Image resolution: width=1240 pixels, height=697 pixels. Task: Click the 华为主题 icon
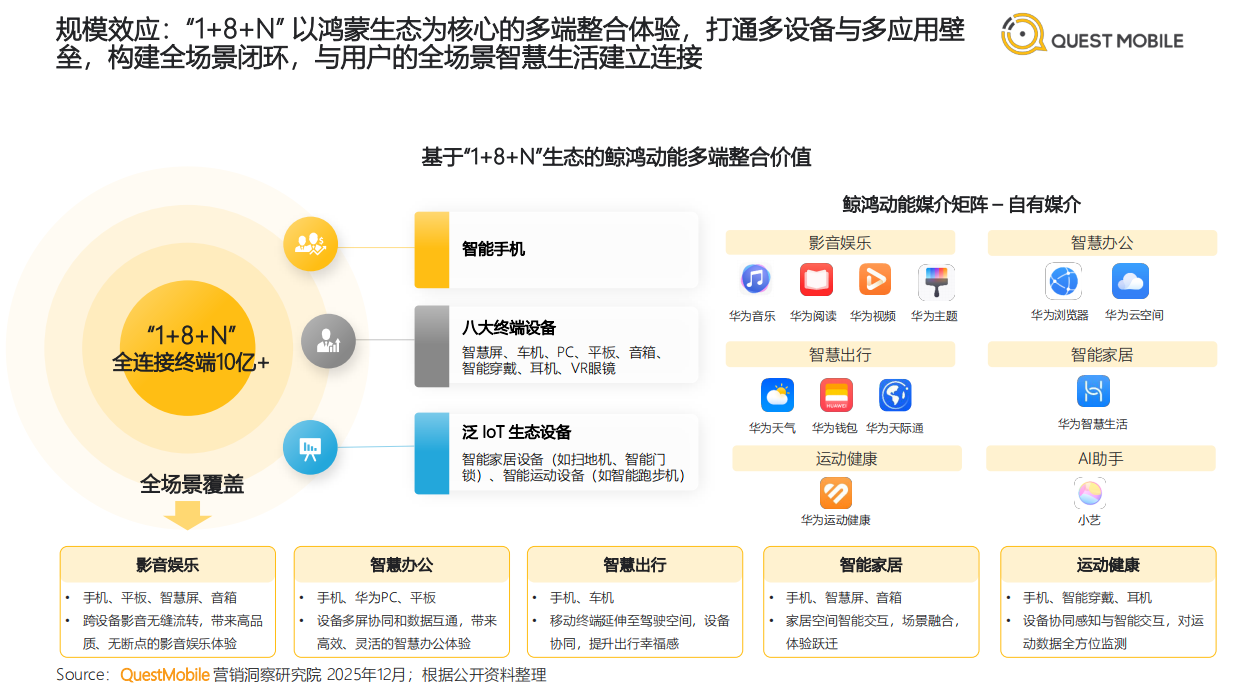tap(935, 281)
